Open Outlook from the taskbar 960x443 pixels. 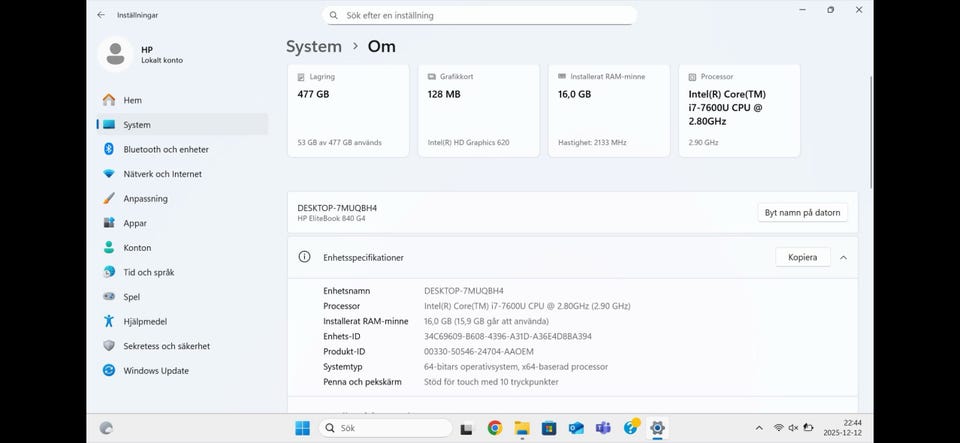(x=576, y=428)
